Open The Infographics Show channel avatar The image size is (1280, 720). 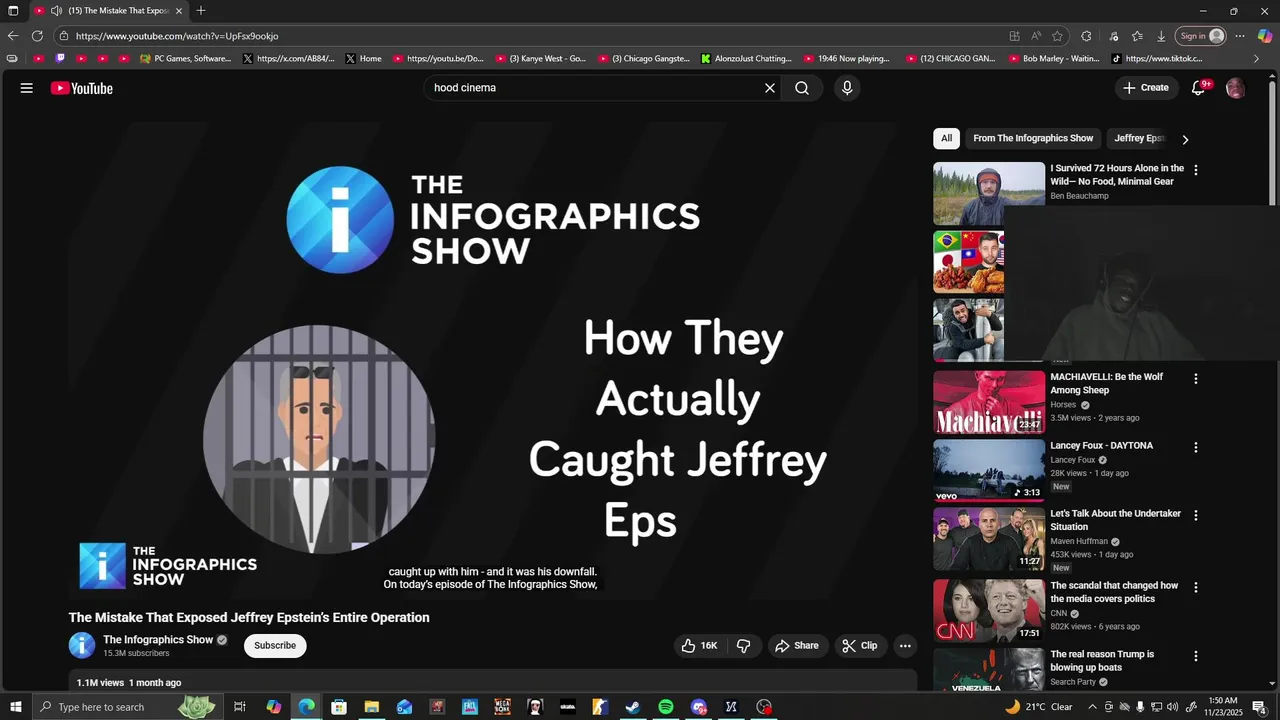tap(82, 646)
